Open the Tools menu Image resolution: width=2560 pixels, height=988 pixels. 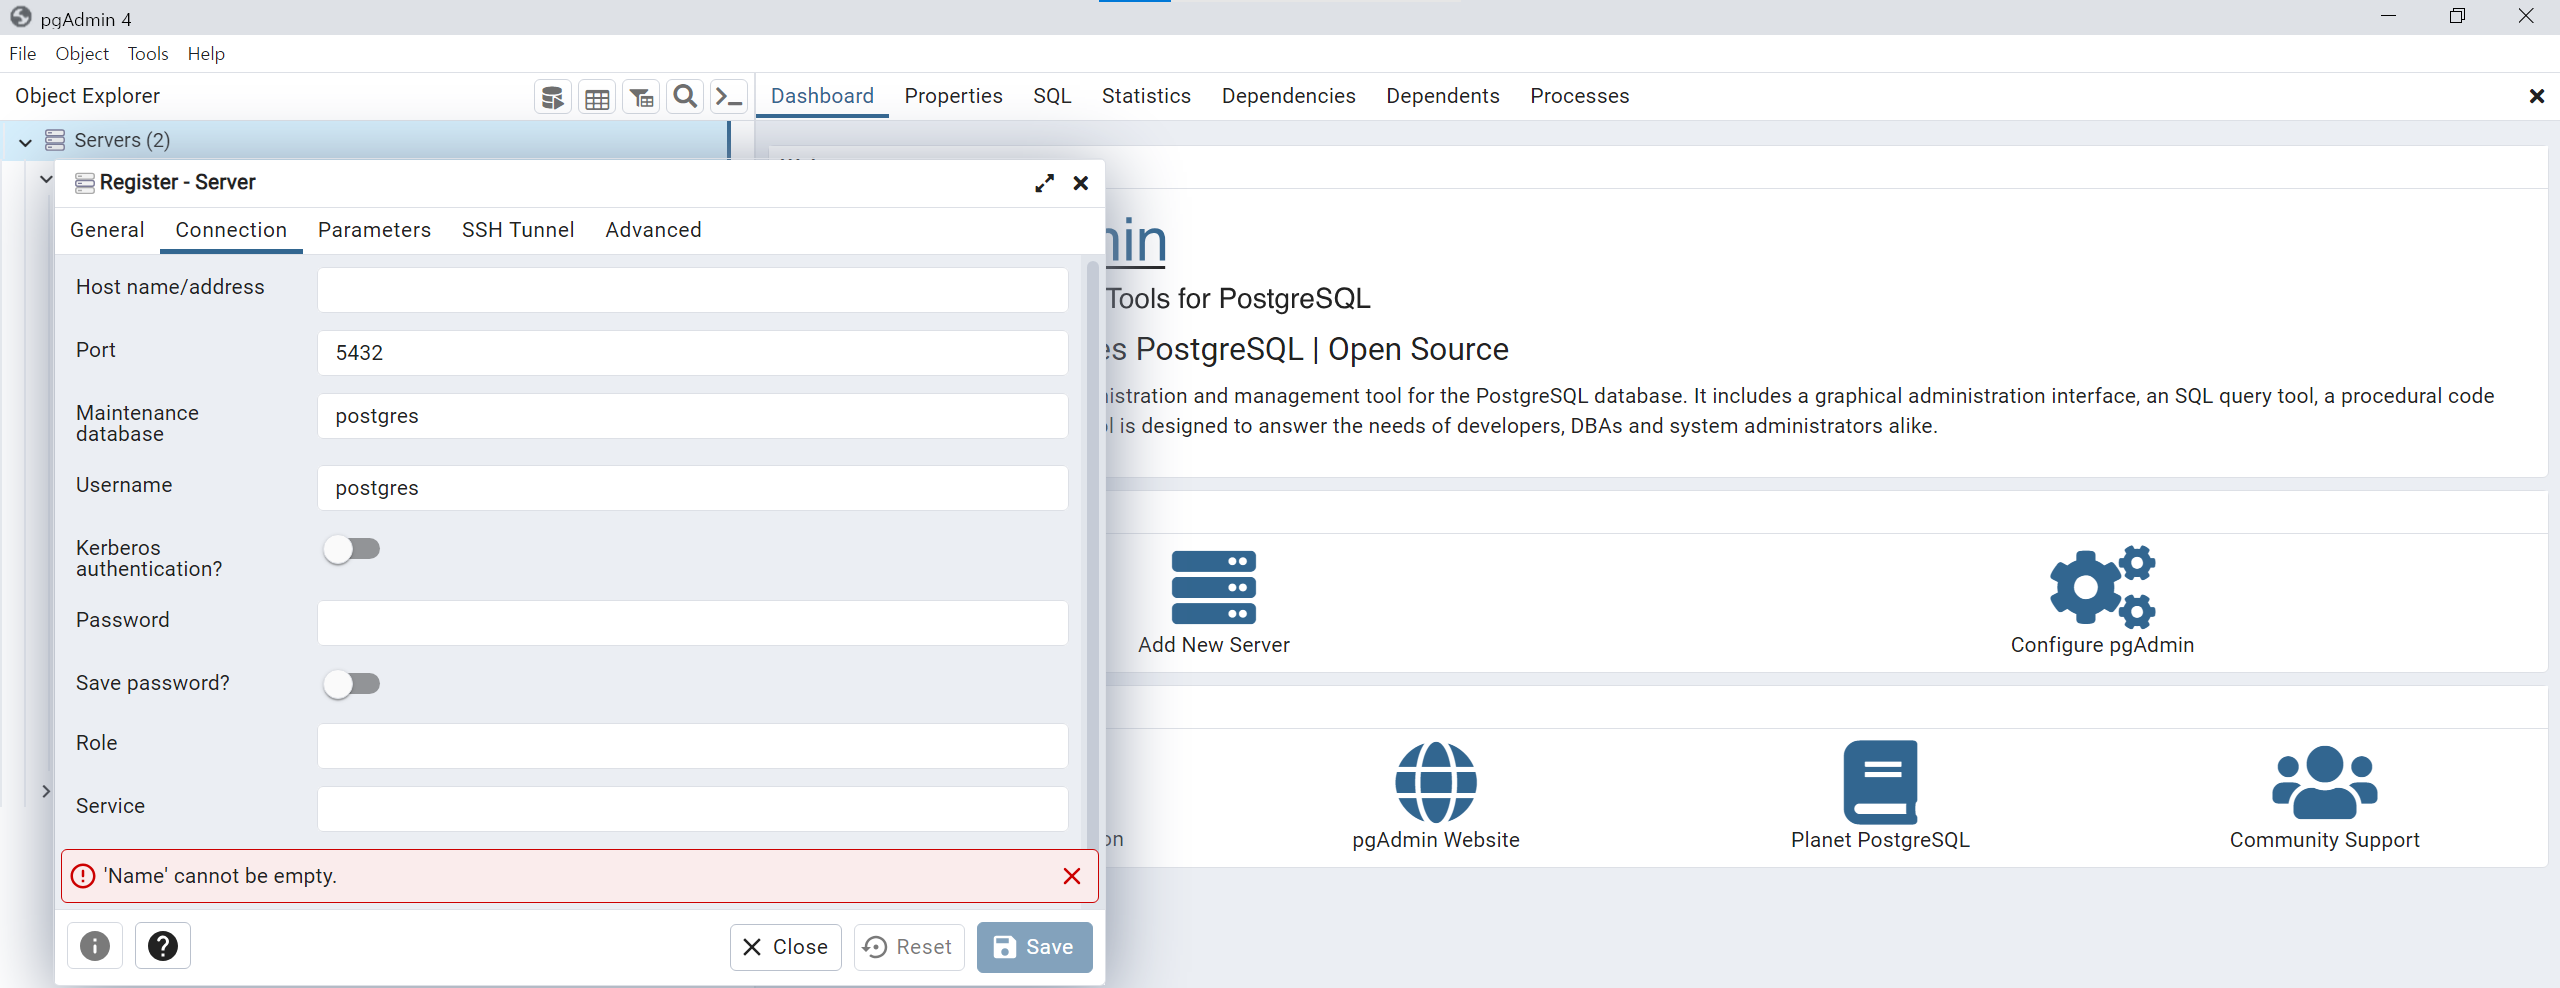(x=148, y=54)
